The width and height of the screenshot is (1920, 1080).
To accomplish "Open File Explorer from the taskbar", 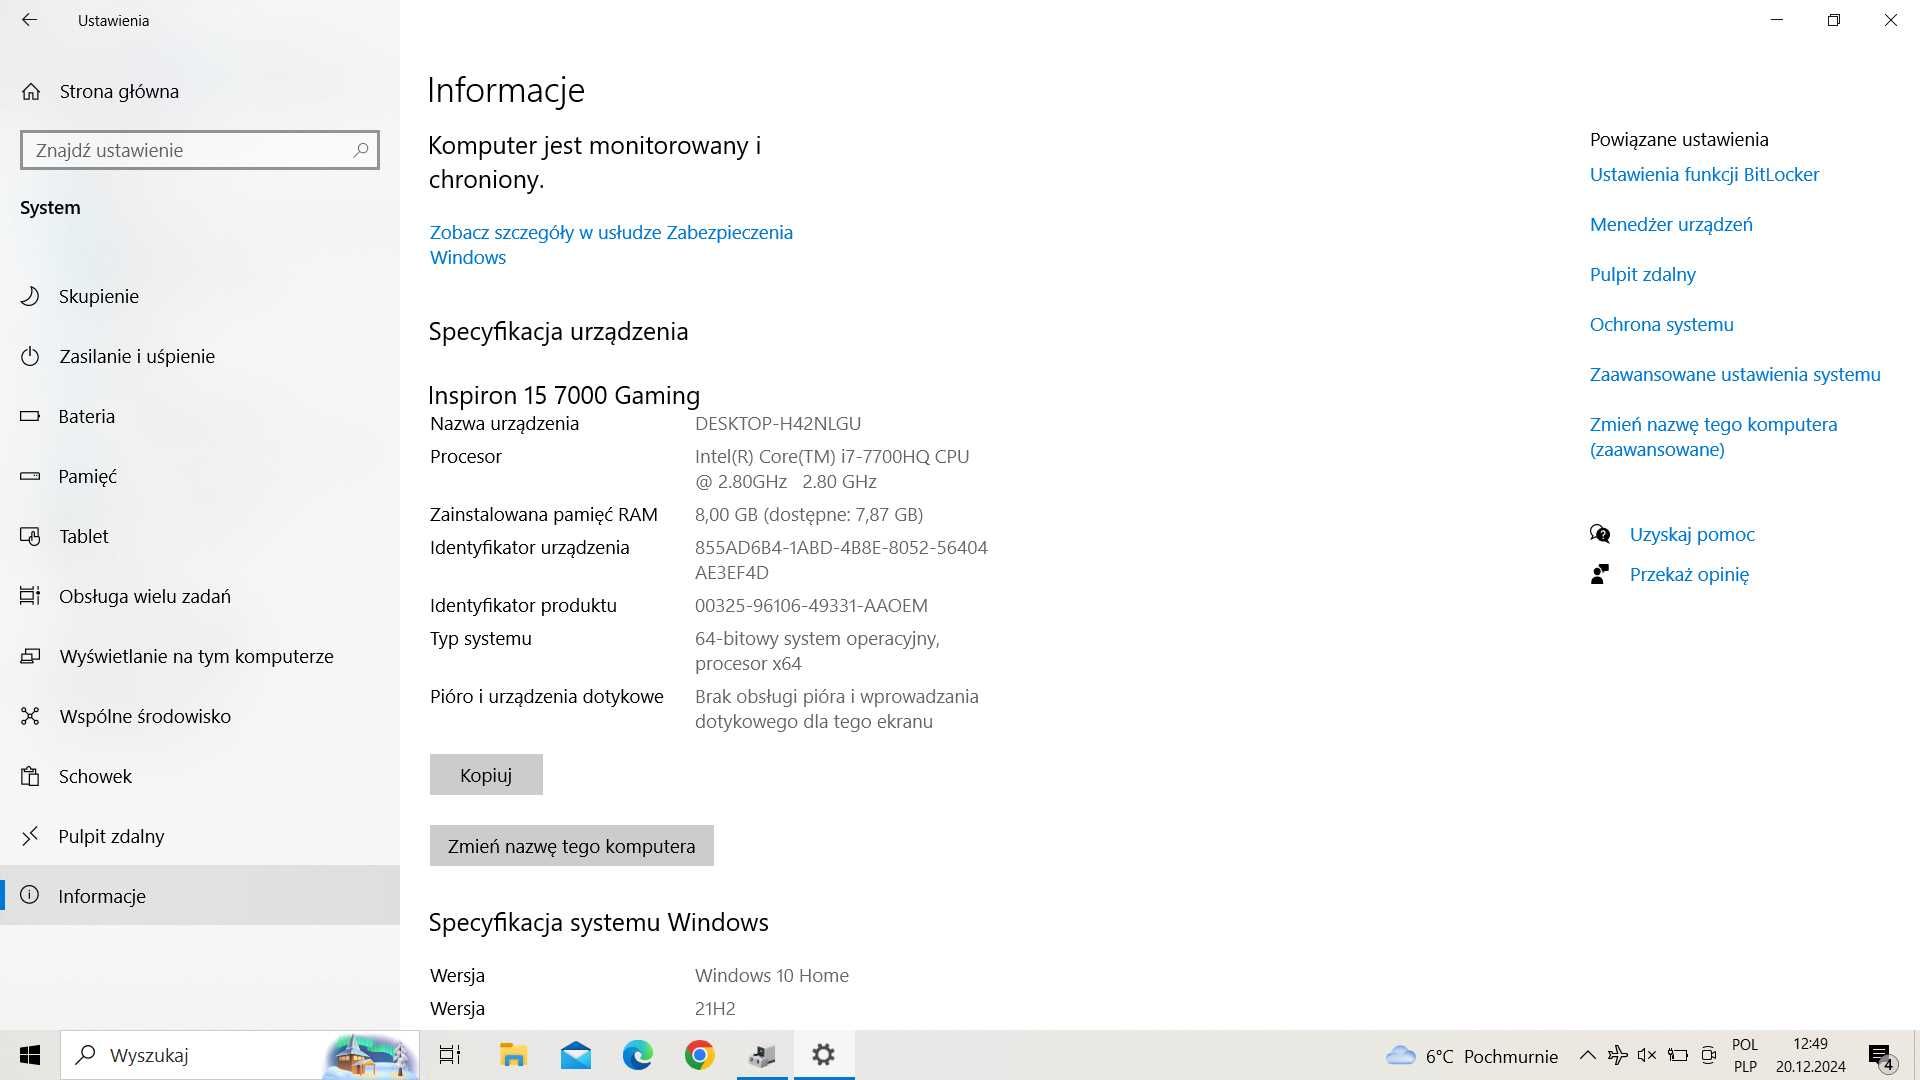I will (x=513, y=1055).
